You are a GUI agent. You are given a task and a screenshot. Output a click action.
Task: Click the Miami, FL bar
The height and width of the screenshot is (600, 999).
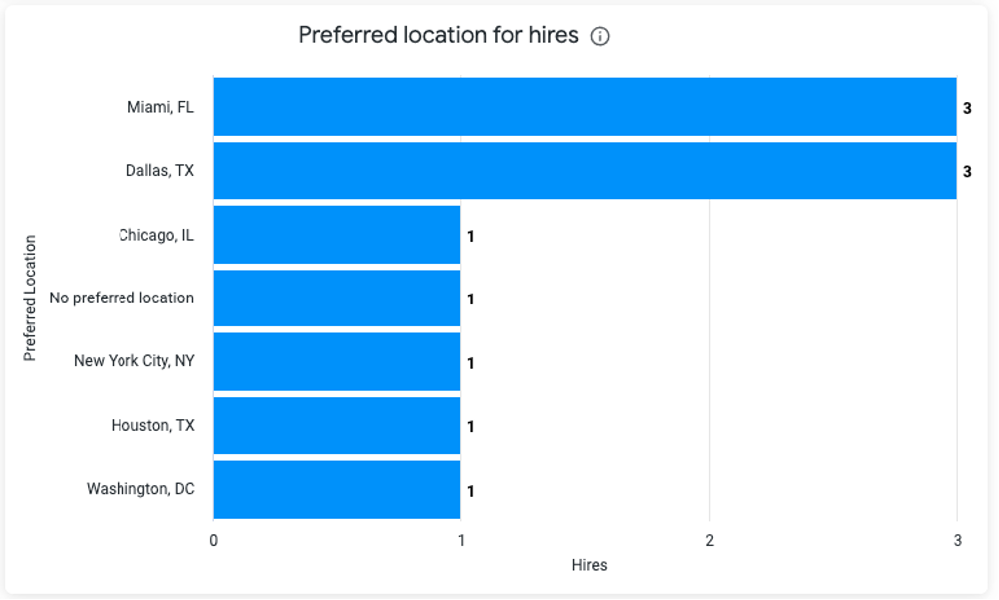(584, 107)
